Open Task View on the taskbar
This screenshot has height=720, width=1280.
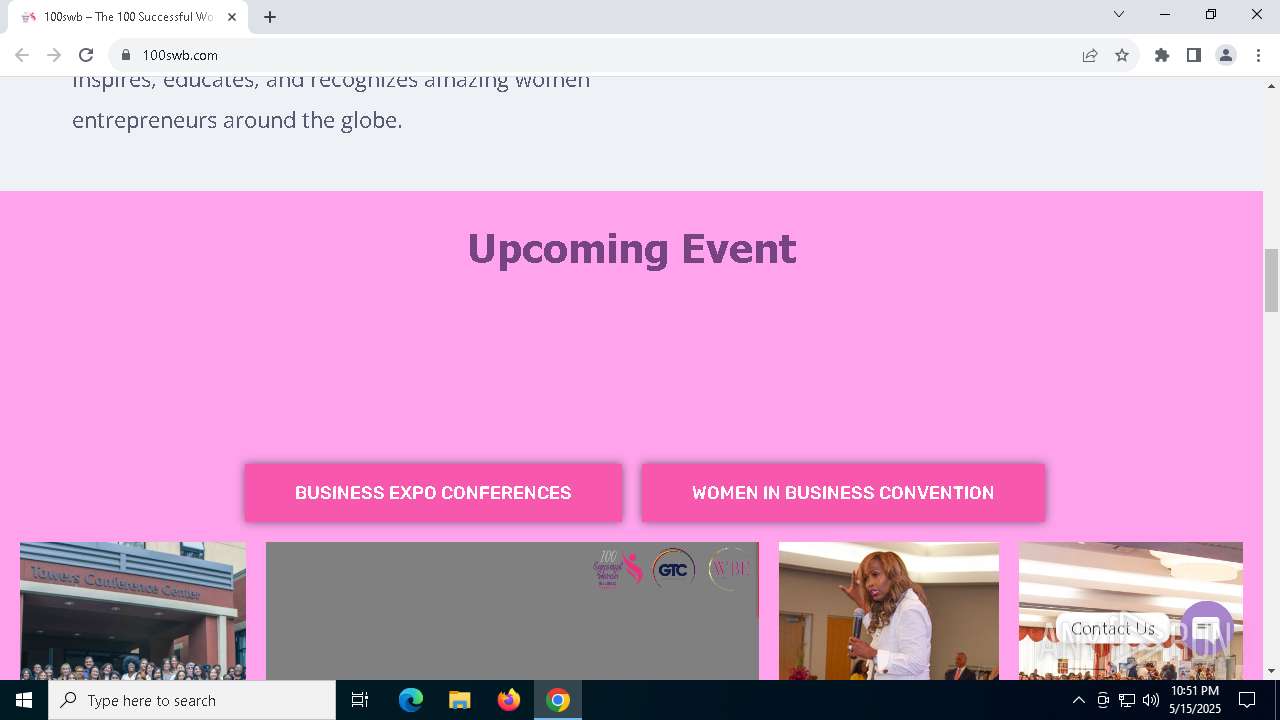coord(360,700)
